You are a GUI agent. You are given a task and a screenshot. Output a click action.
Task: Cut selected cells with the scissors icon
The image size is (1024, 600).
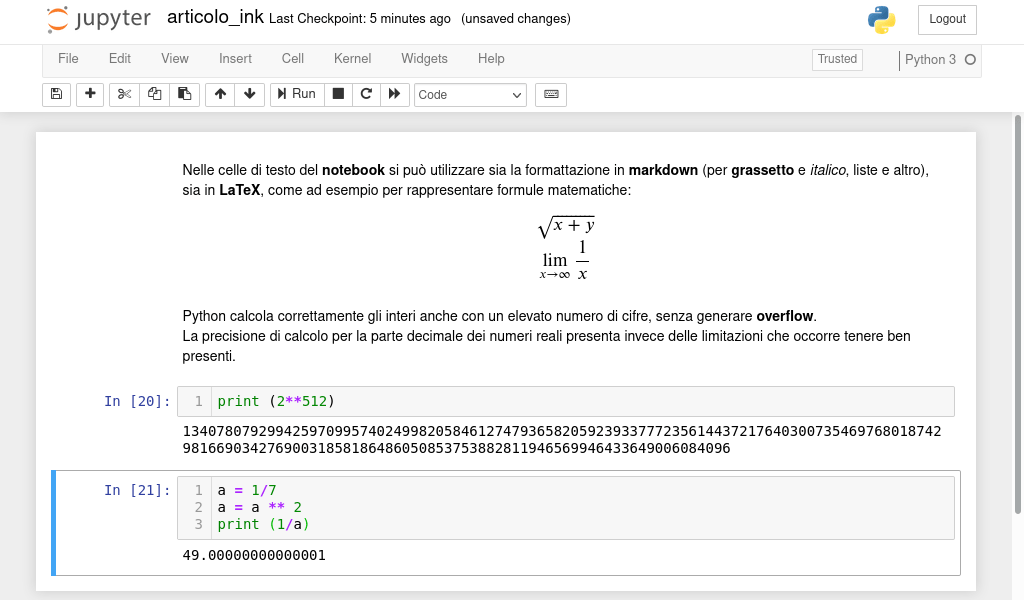pyautogui.click(x=124, y=94)
